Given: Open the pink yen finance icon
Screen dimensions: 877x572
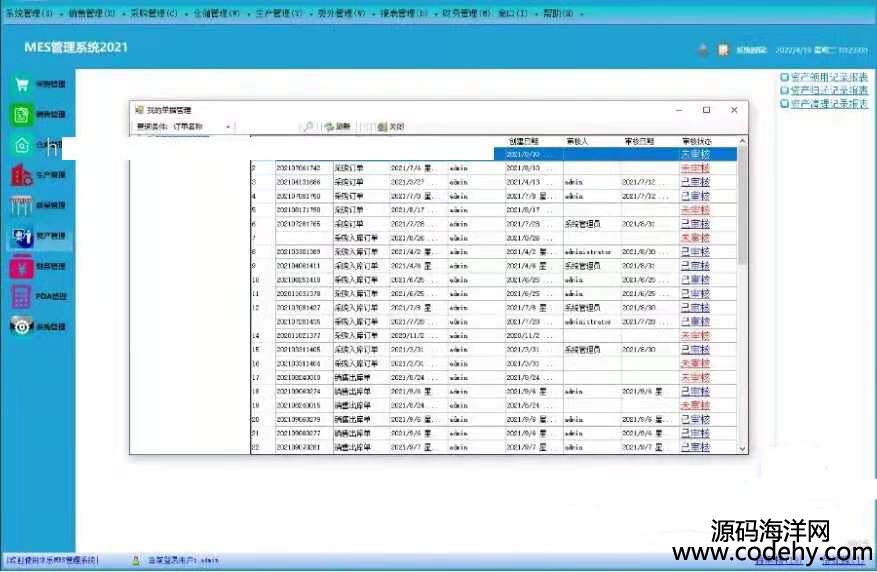Looking at the screenshot, I should (21, 267).
